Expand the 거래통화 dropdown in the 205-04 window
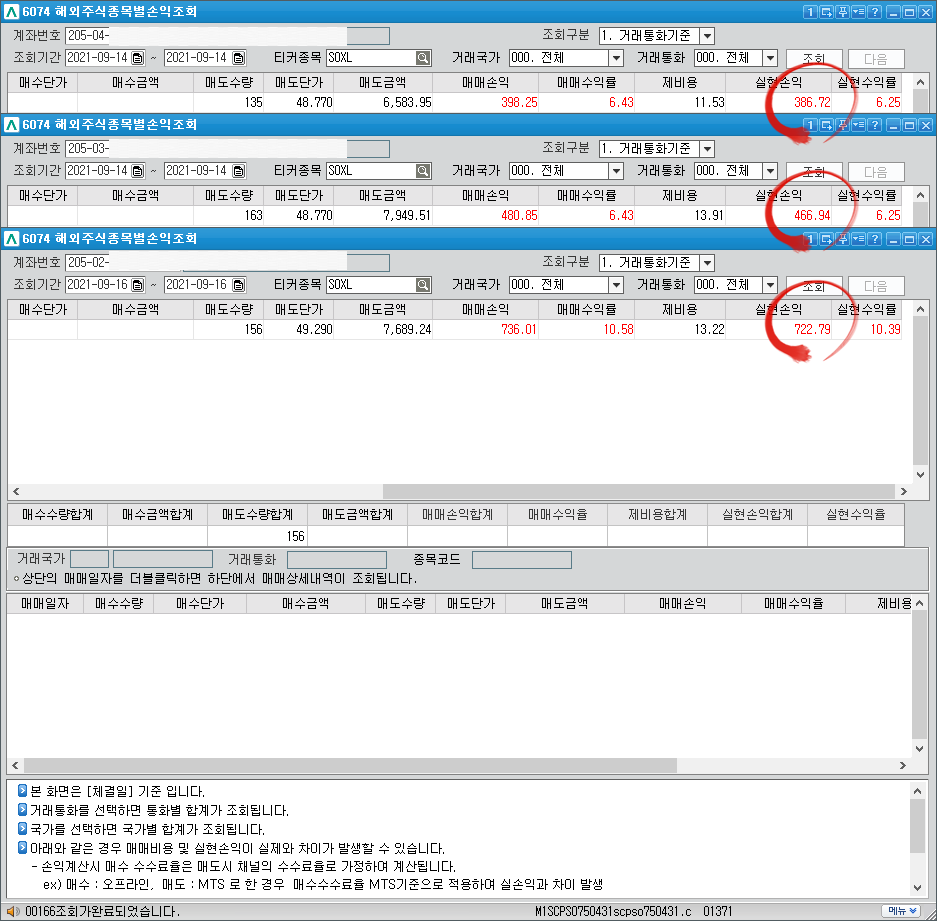Image resolution: width=937 pixels, height=921 pixels. (770, 58)
